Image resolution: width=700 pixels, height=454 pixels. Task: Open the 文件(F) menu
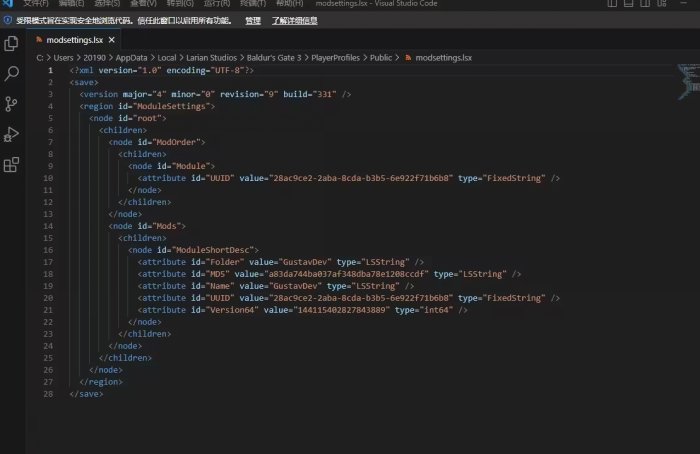click(37, 4)
